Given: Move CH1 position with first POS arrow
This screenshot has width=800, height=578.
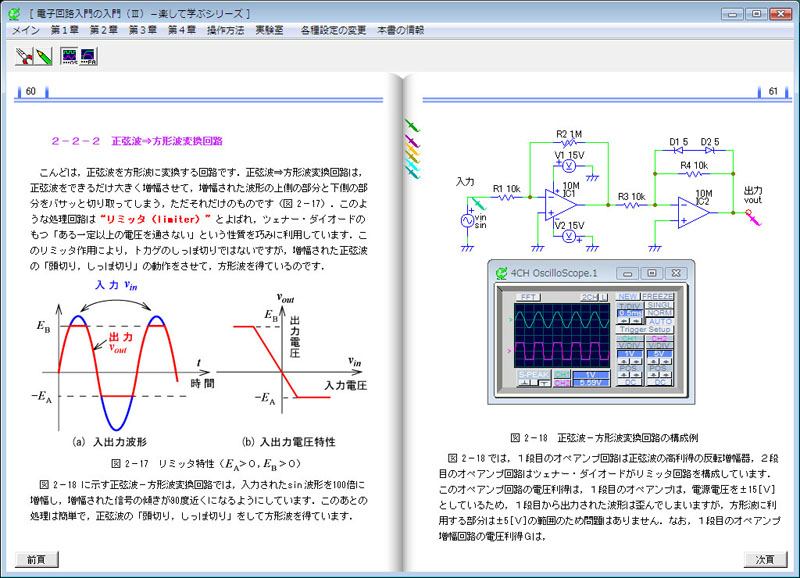Looking at the screenshot, I should (623, 374).
